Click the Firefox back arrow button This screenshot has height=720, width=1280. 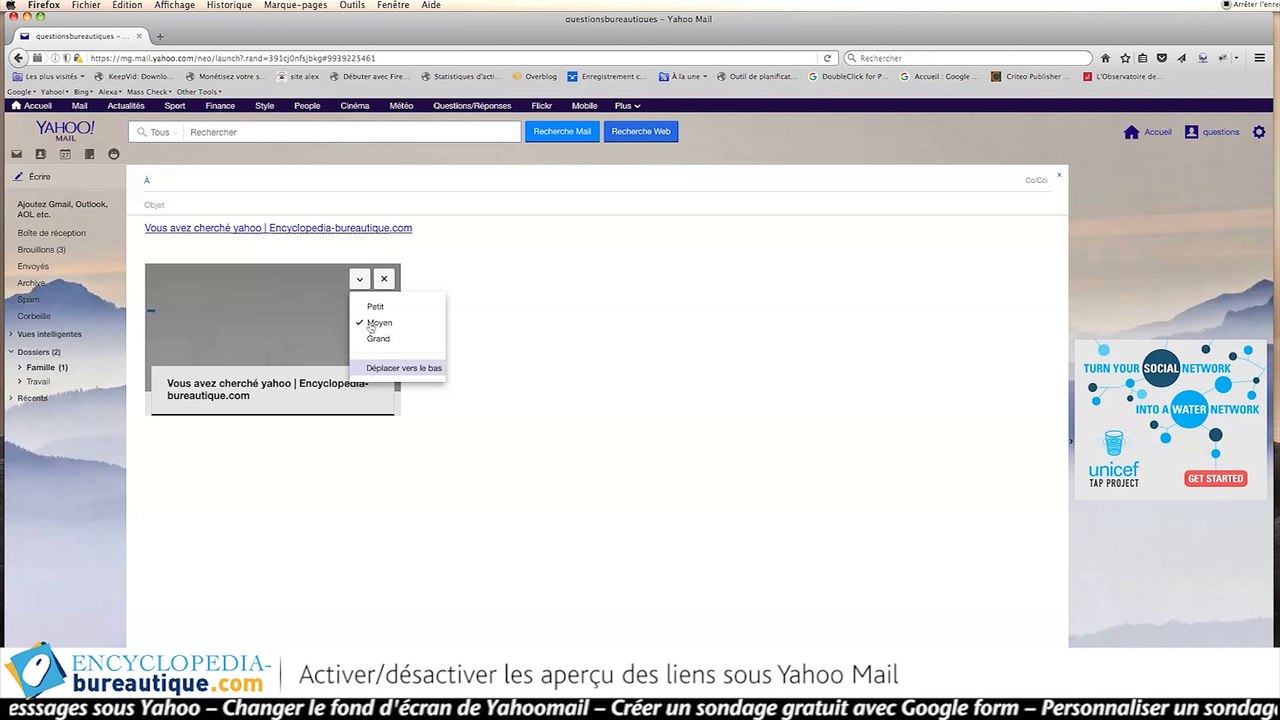point(18,58)
